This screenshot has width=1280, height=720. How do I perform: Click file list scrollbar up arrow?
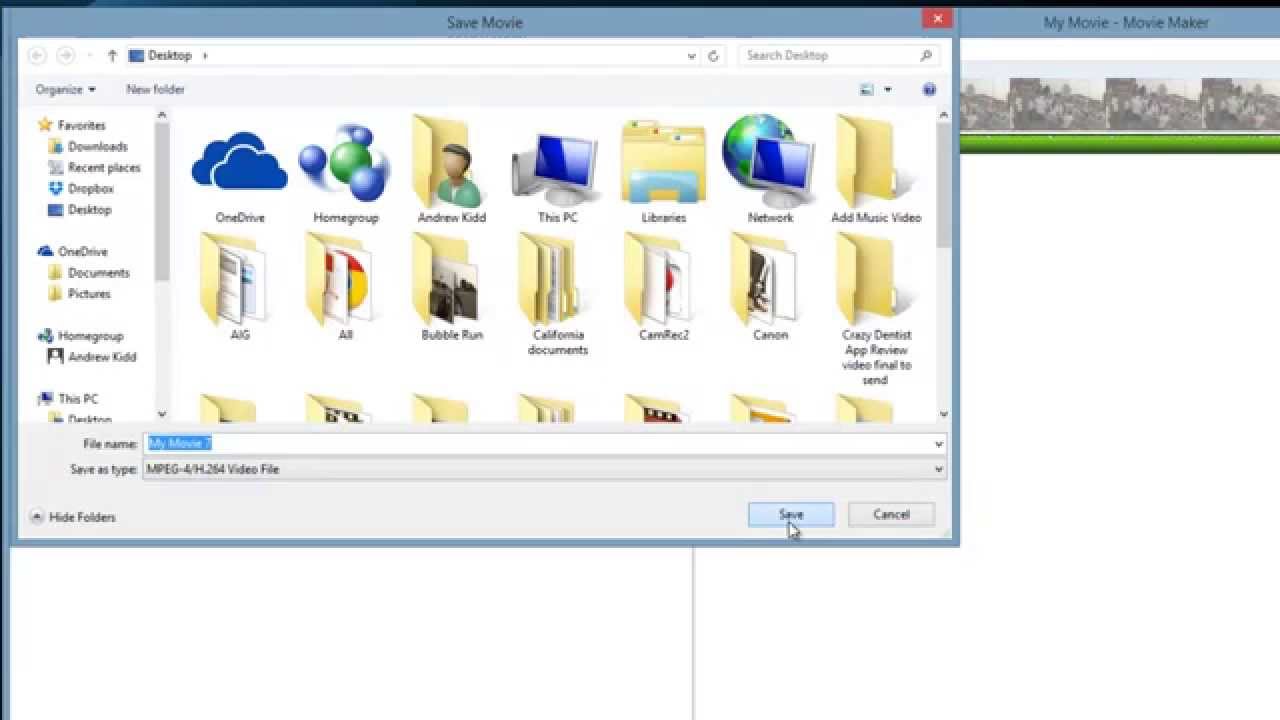pos(943,116)
